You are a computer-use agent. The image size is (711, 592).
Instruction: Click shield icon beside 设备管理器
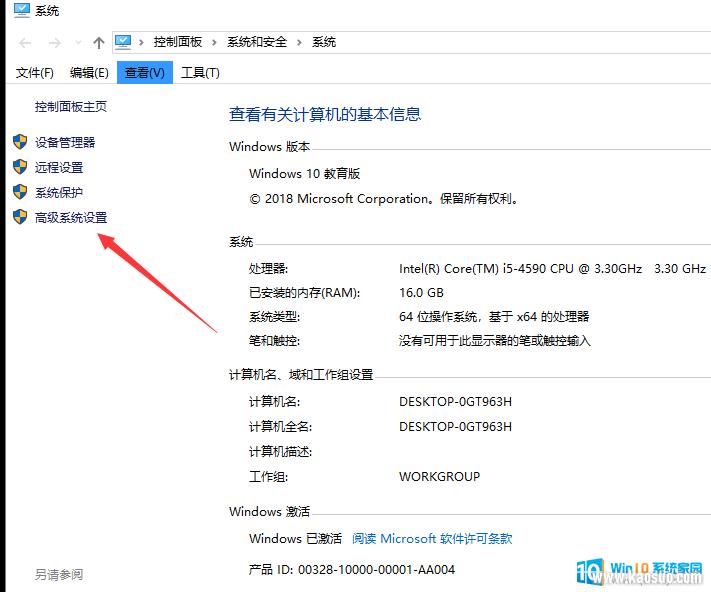tap(20, 142)
